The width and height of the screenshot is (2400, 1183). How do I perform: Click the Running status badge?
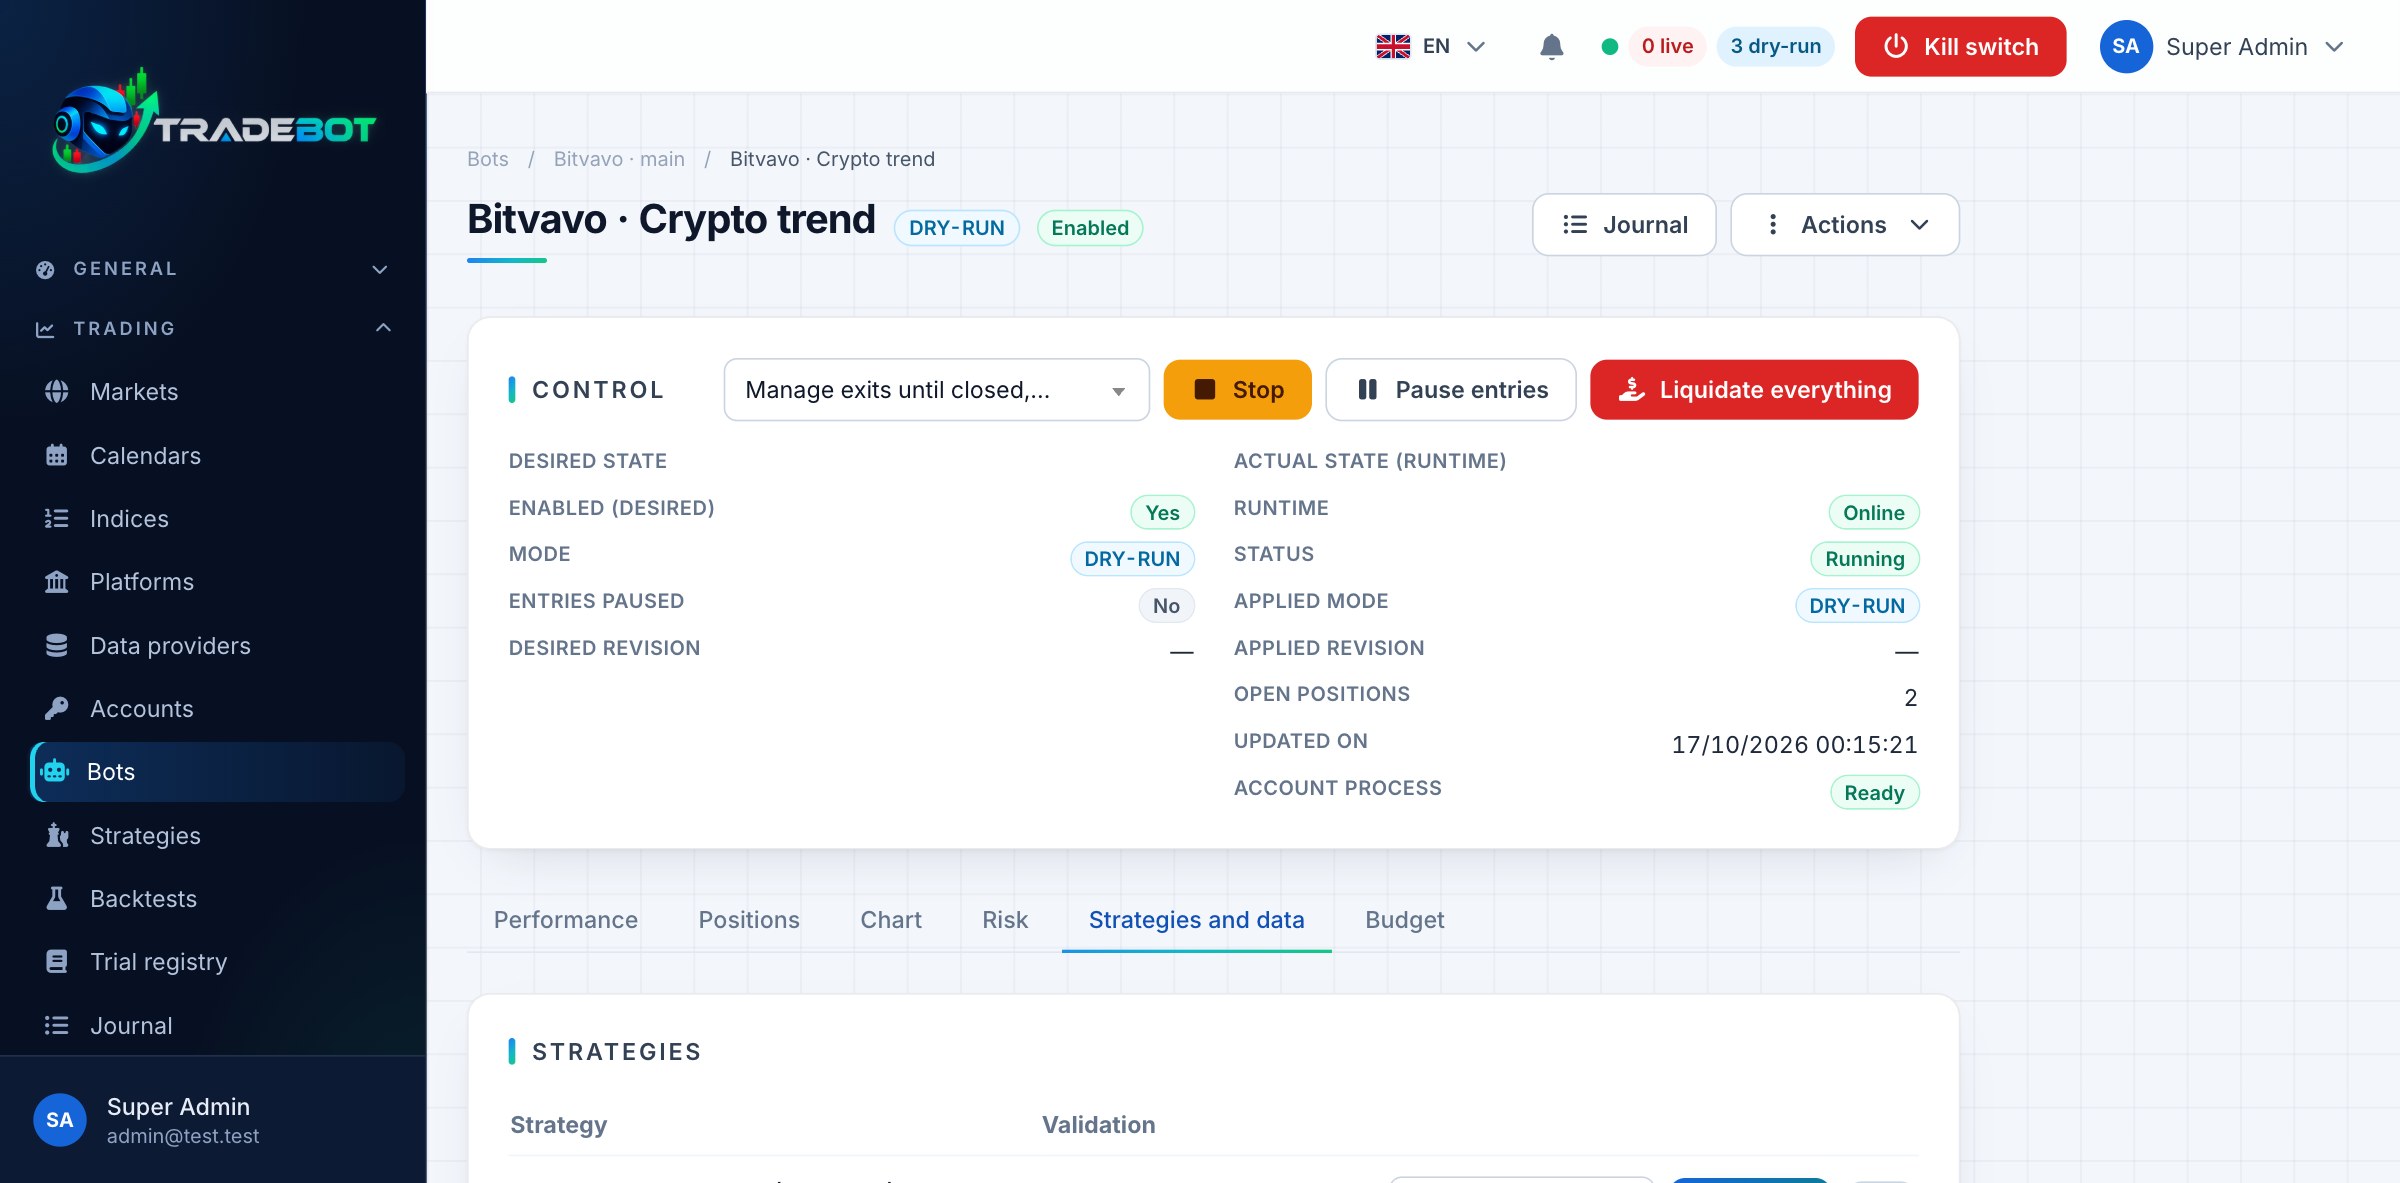[x=1865, y=559]
